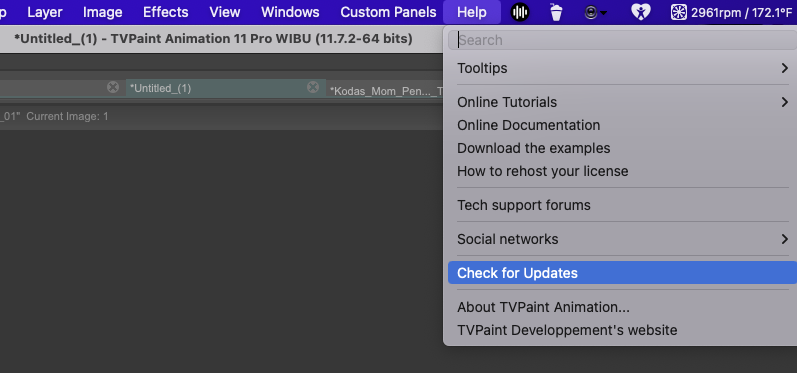This screenshot has height=373, width=797.
Task: Open the fan speed 2961rpm status item
Action: tap(731, 12)
